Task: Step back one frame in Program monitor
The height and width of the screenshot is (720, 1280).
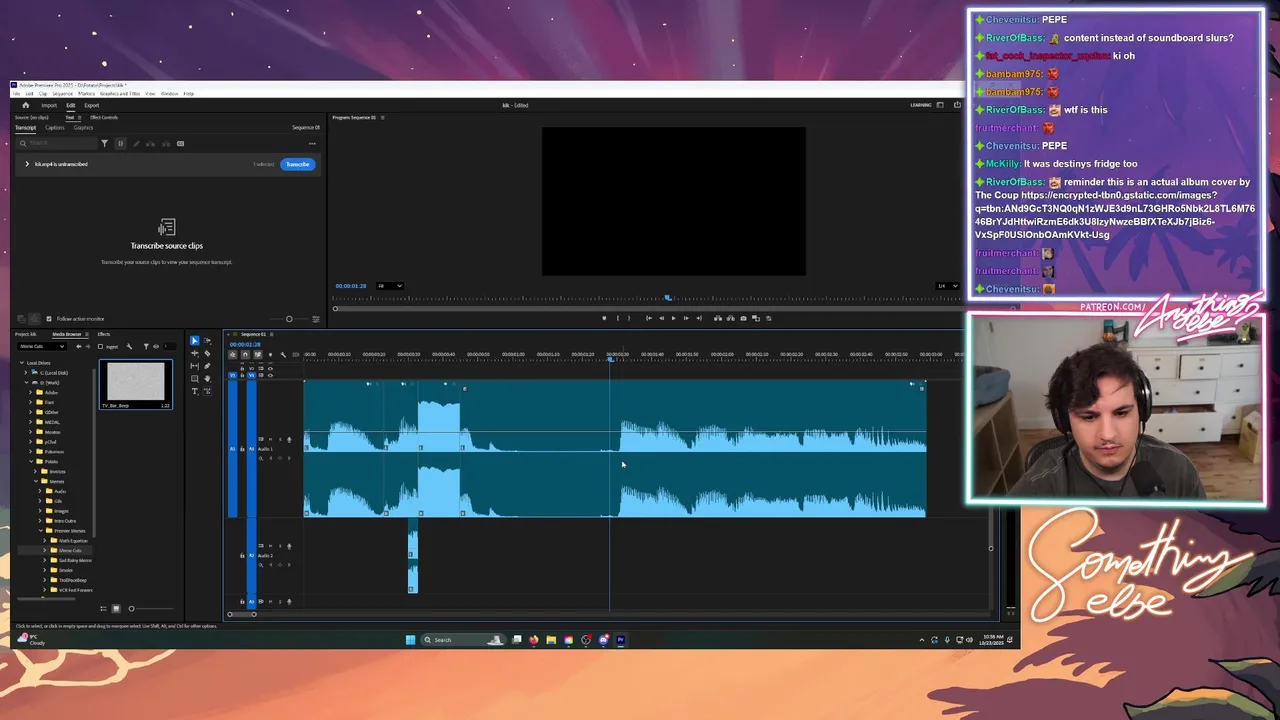Action: click(661, 318)
